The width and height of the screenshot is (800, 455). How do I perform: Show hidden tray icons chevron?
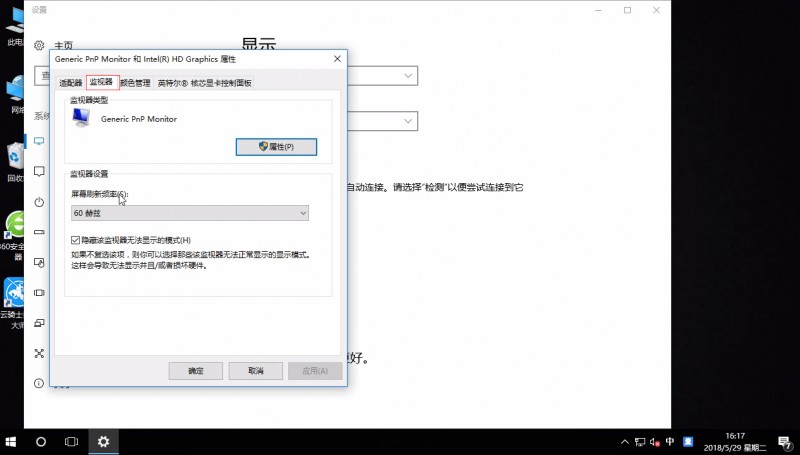coord(624,442)
